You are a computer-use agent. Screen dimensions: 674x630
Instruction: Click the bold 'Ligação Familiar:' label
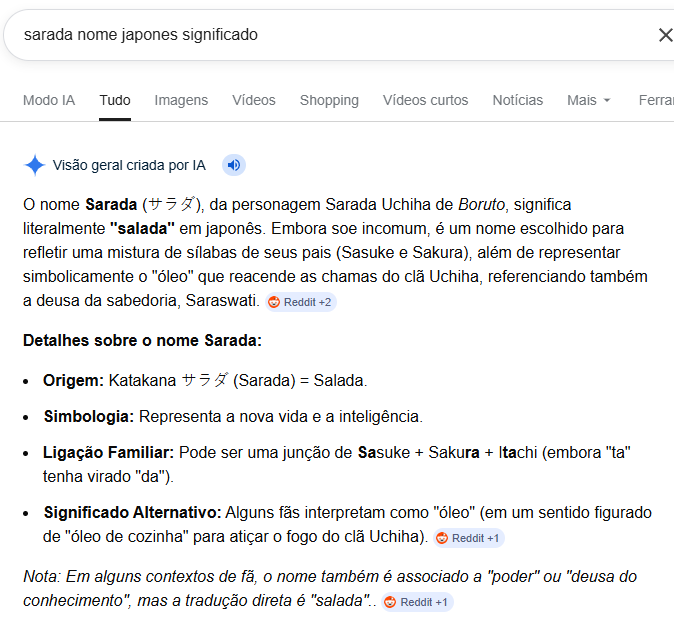pos(108,453)
